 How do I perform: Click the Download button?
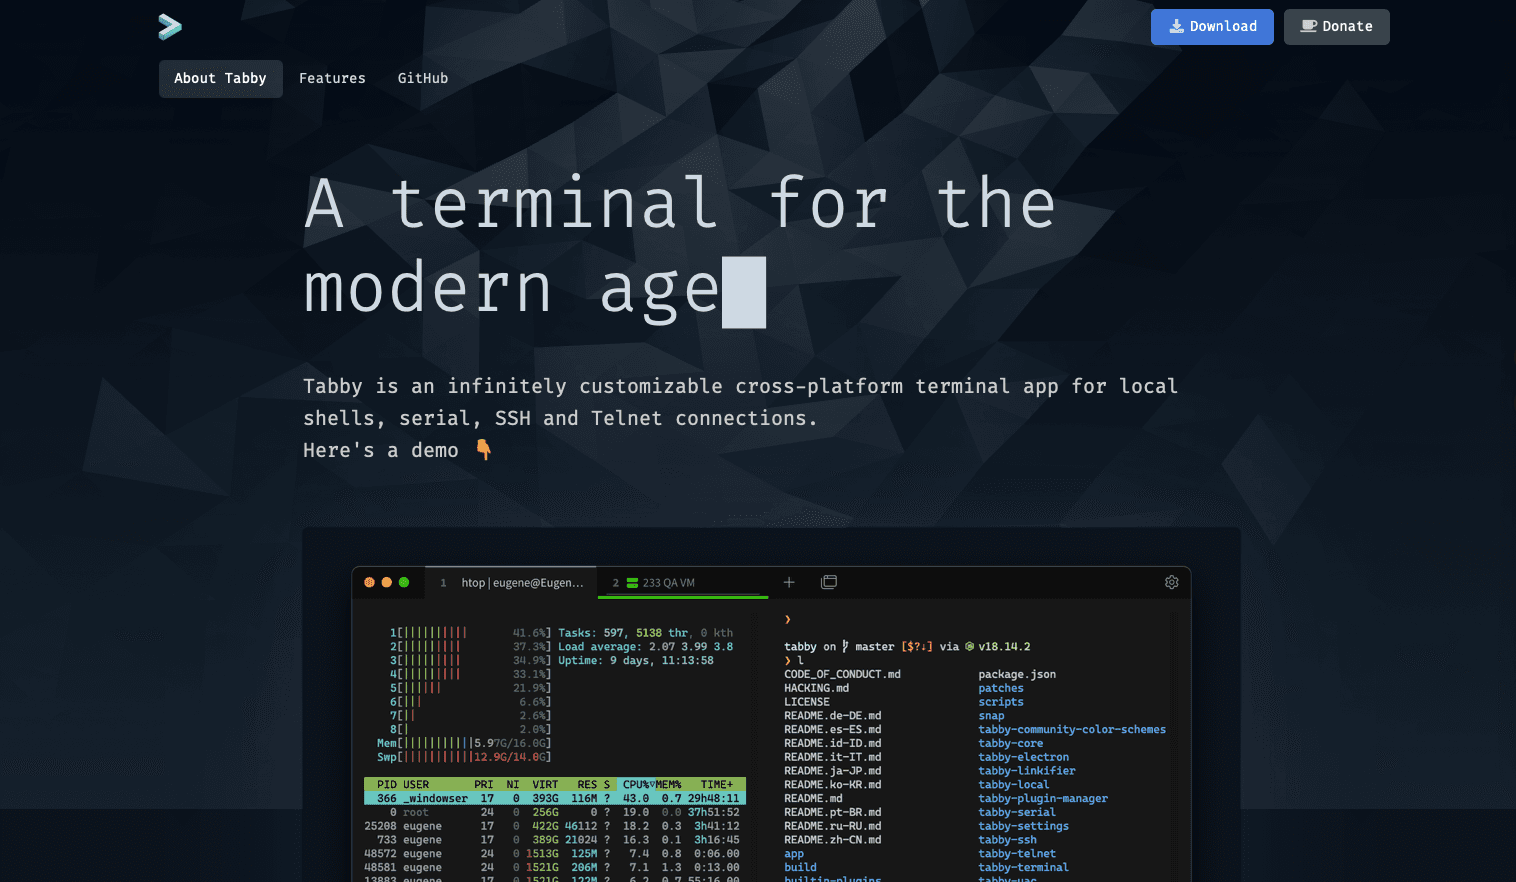(1212, 27)
